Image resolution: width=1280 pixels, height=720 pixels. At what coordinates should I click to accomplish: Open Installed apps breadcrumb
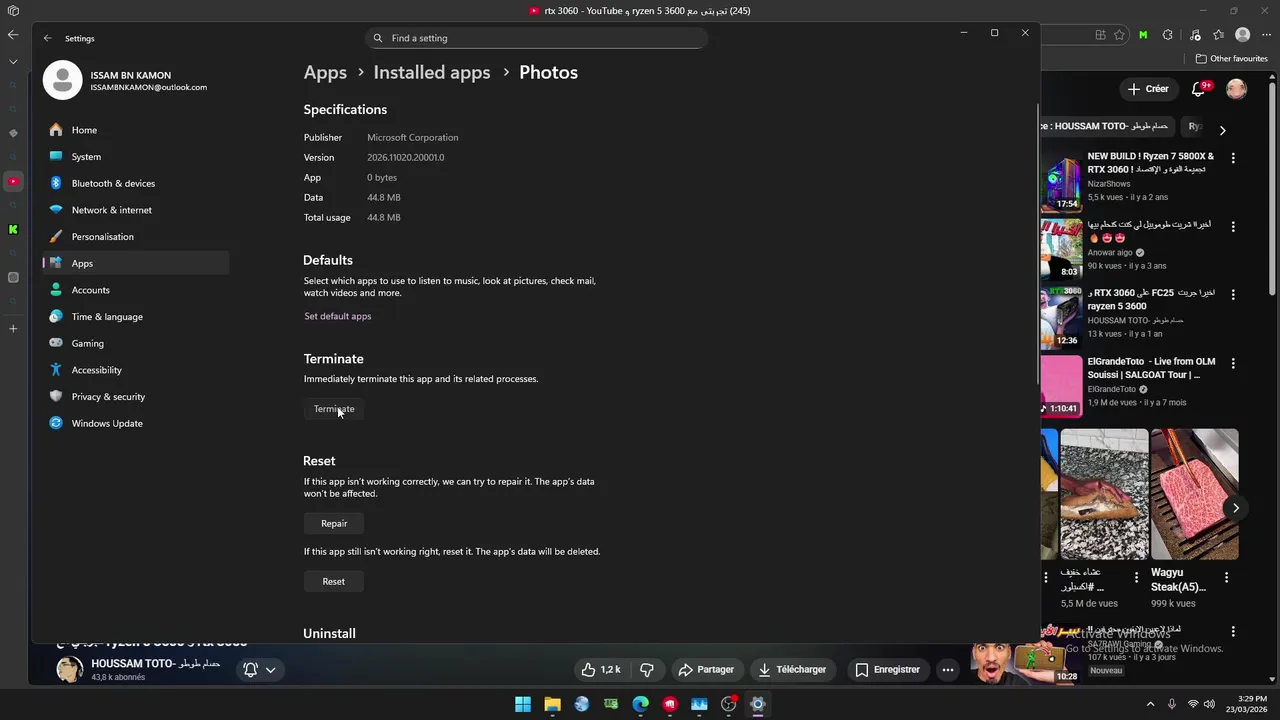pos(432,72)
